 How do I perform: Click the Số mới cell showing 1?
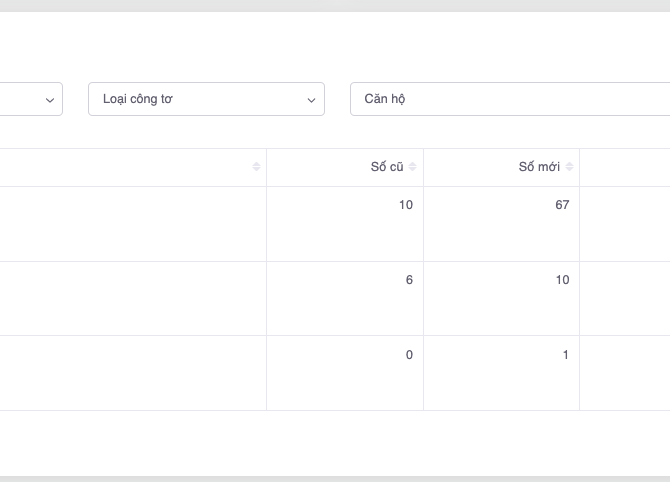click(x=501, y=373)
